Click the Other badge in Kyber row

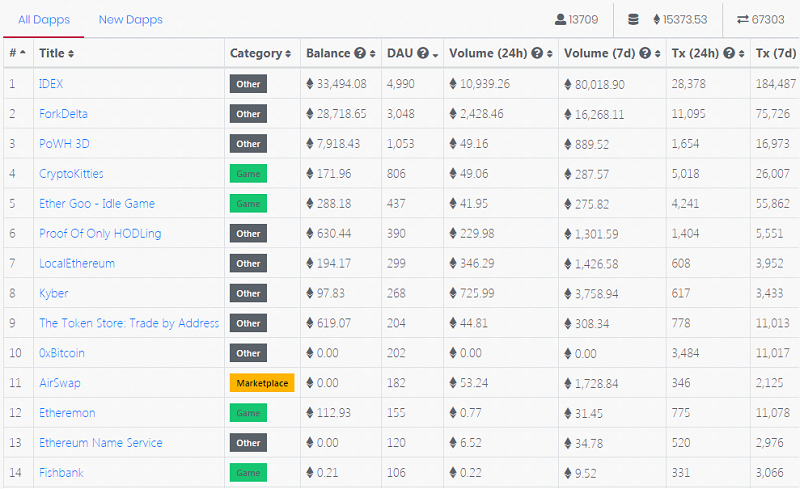click(248, 293)
